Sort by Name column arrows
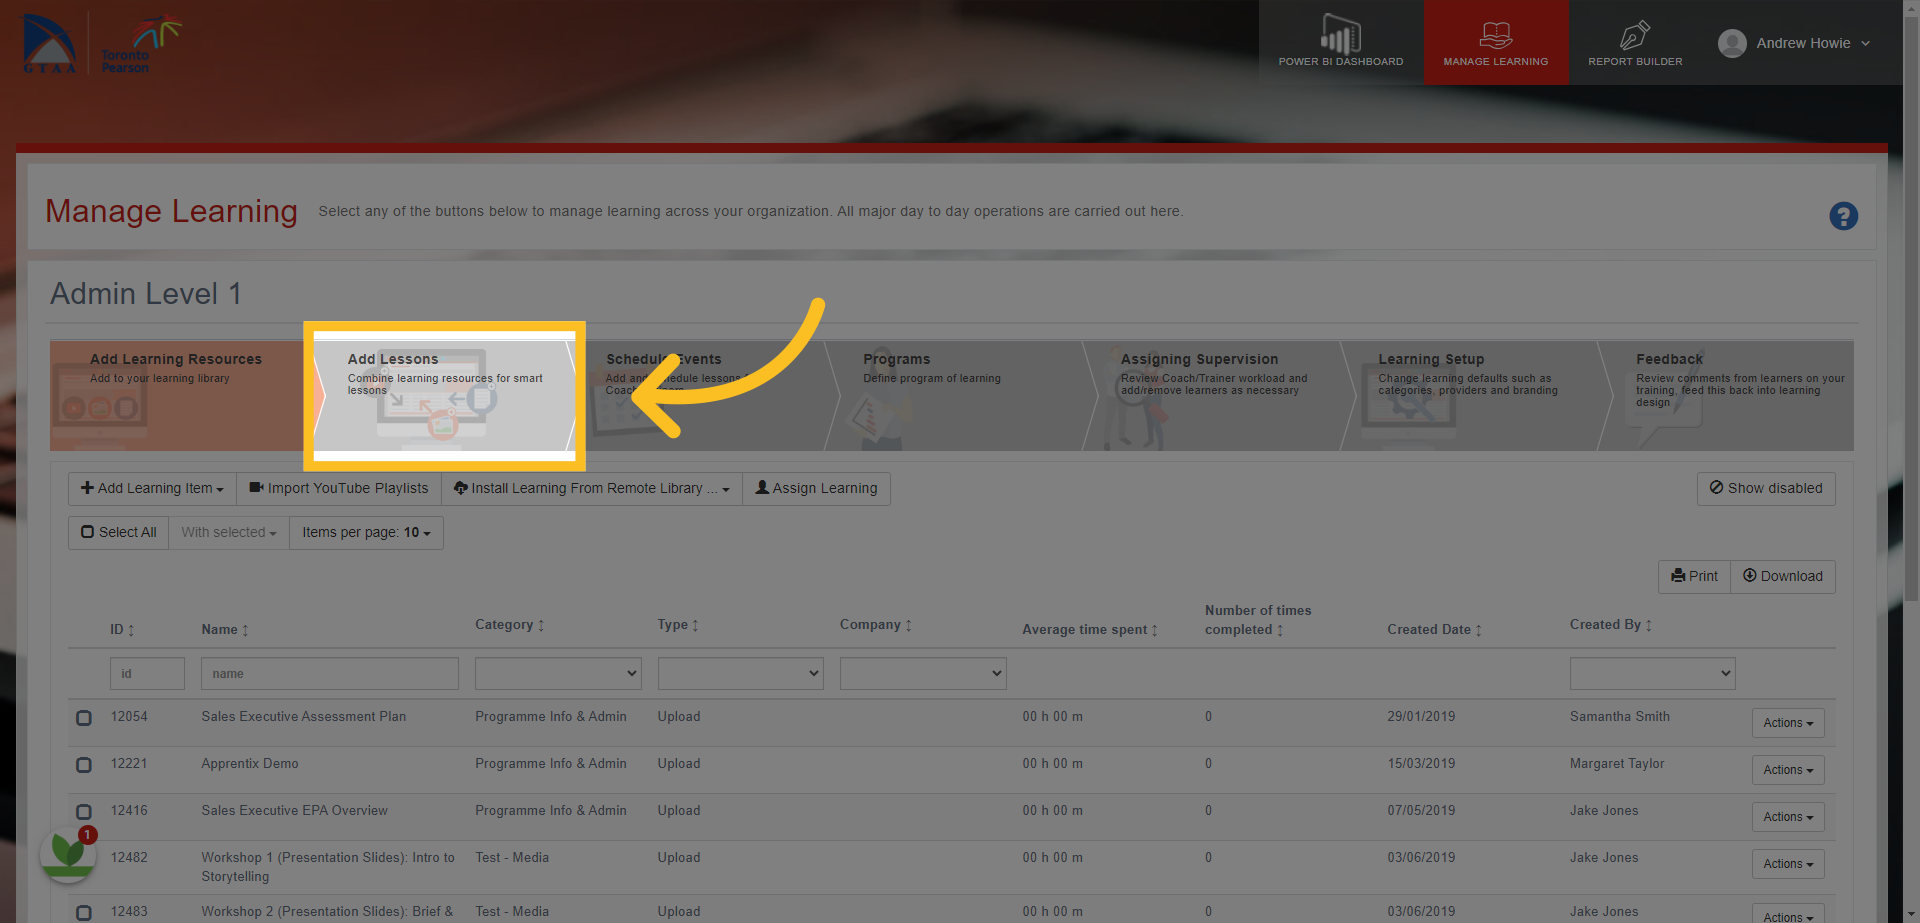This screenshot has width=1920, height=923. pyautogui.click(x=245, y=630)
